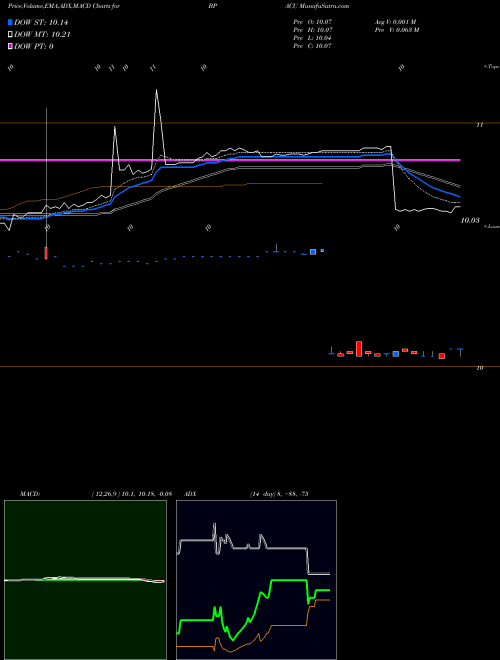Click the 'Pre O: 10.07' value

(x=313, y=21)
